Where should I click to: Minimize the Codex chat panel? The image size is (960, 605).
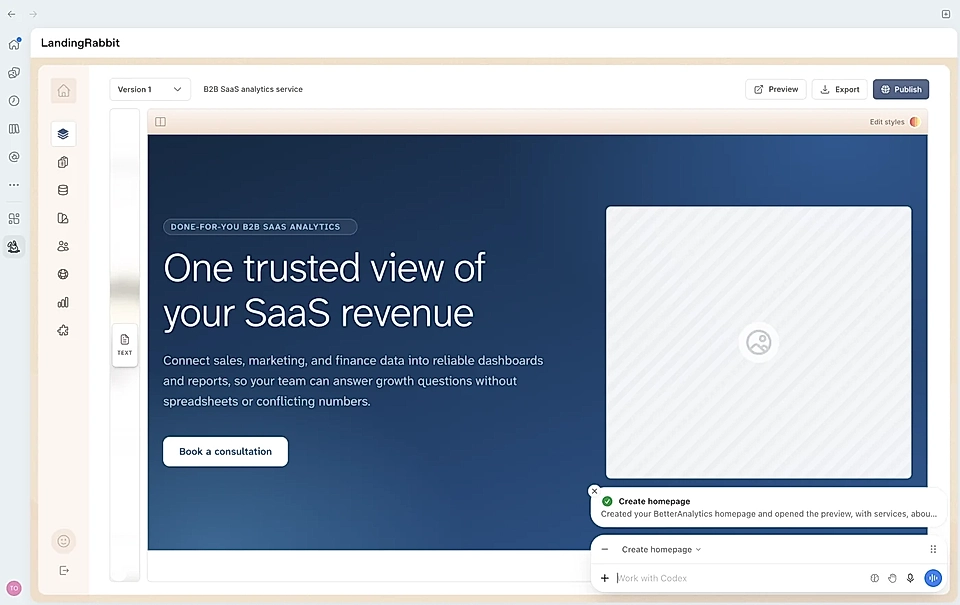pos(605,549)
